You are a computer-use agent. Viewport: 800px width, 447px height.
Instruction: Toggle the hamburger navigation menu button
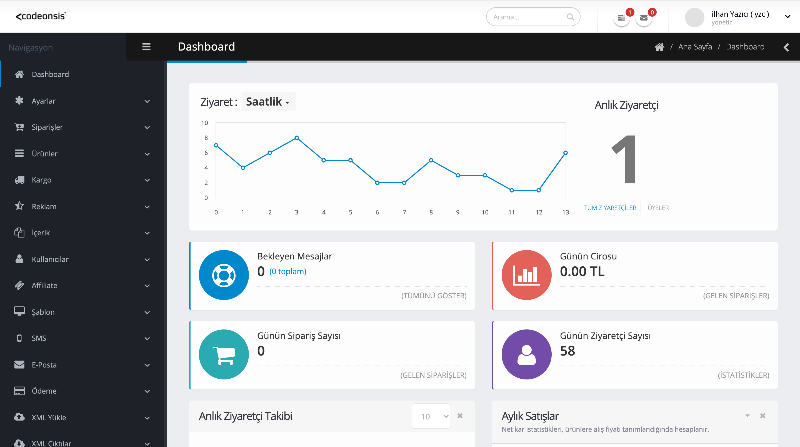146,47
